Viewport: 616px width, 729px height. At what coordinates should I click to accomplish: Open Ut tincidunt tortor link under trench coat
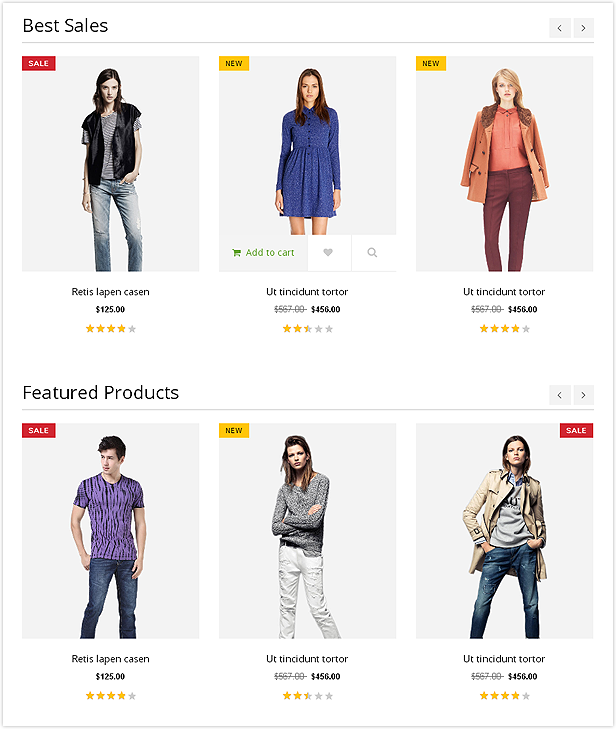tap(504, 659)
